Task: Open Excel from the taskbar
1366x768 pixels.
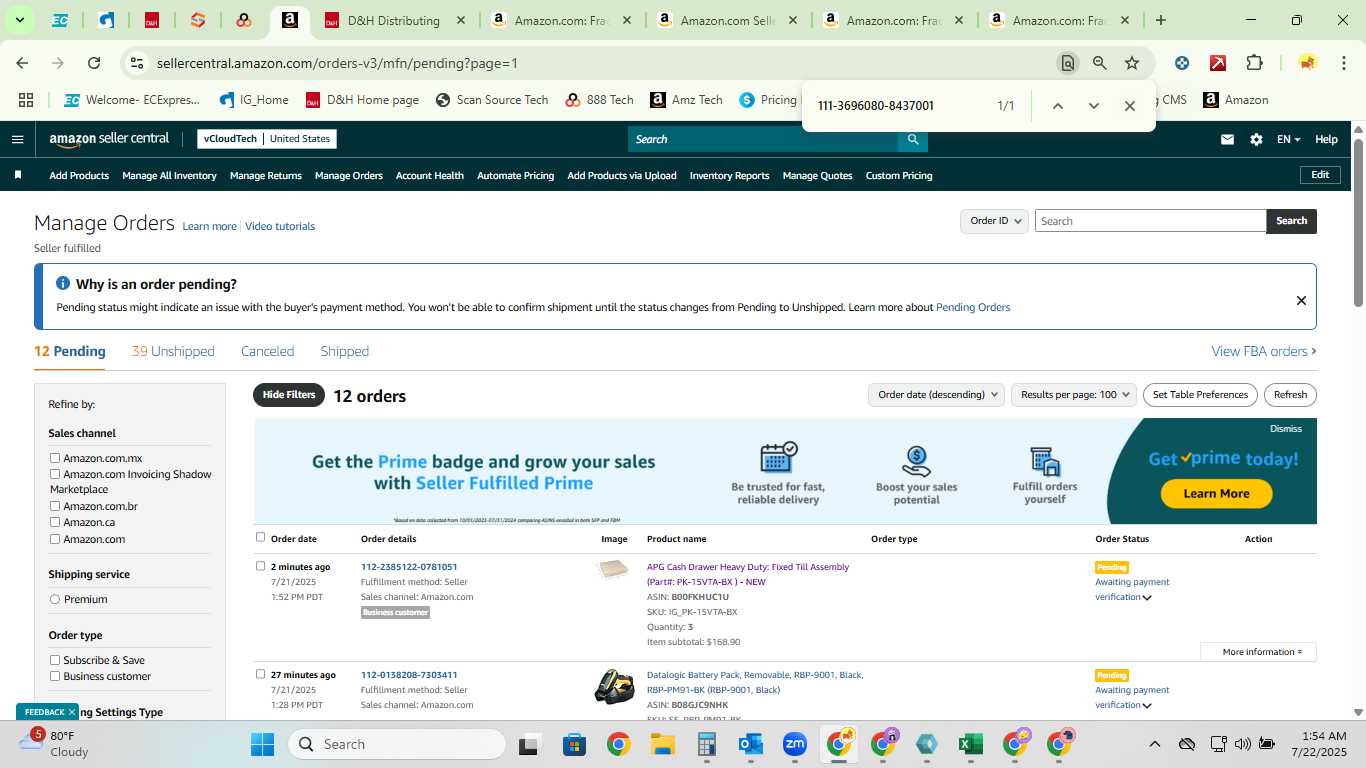Action: (x=969, y=744)
